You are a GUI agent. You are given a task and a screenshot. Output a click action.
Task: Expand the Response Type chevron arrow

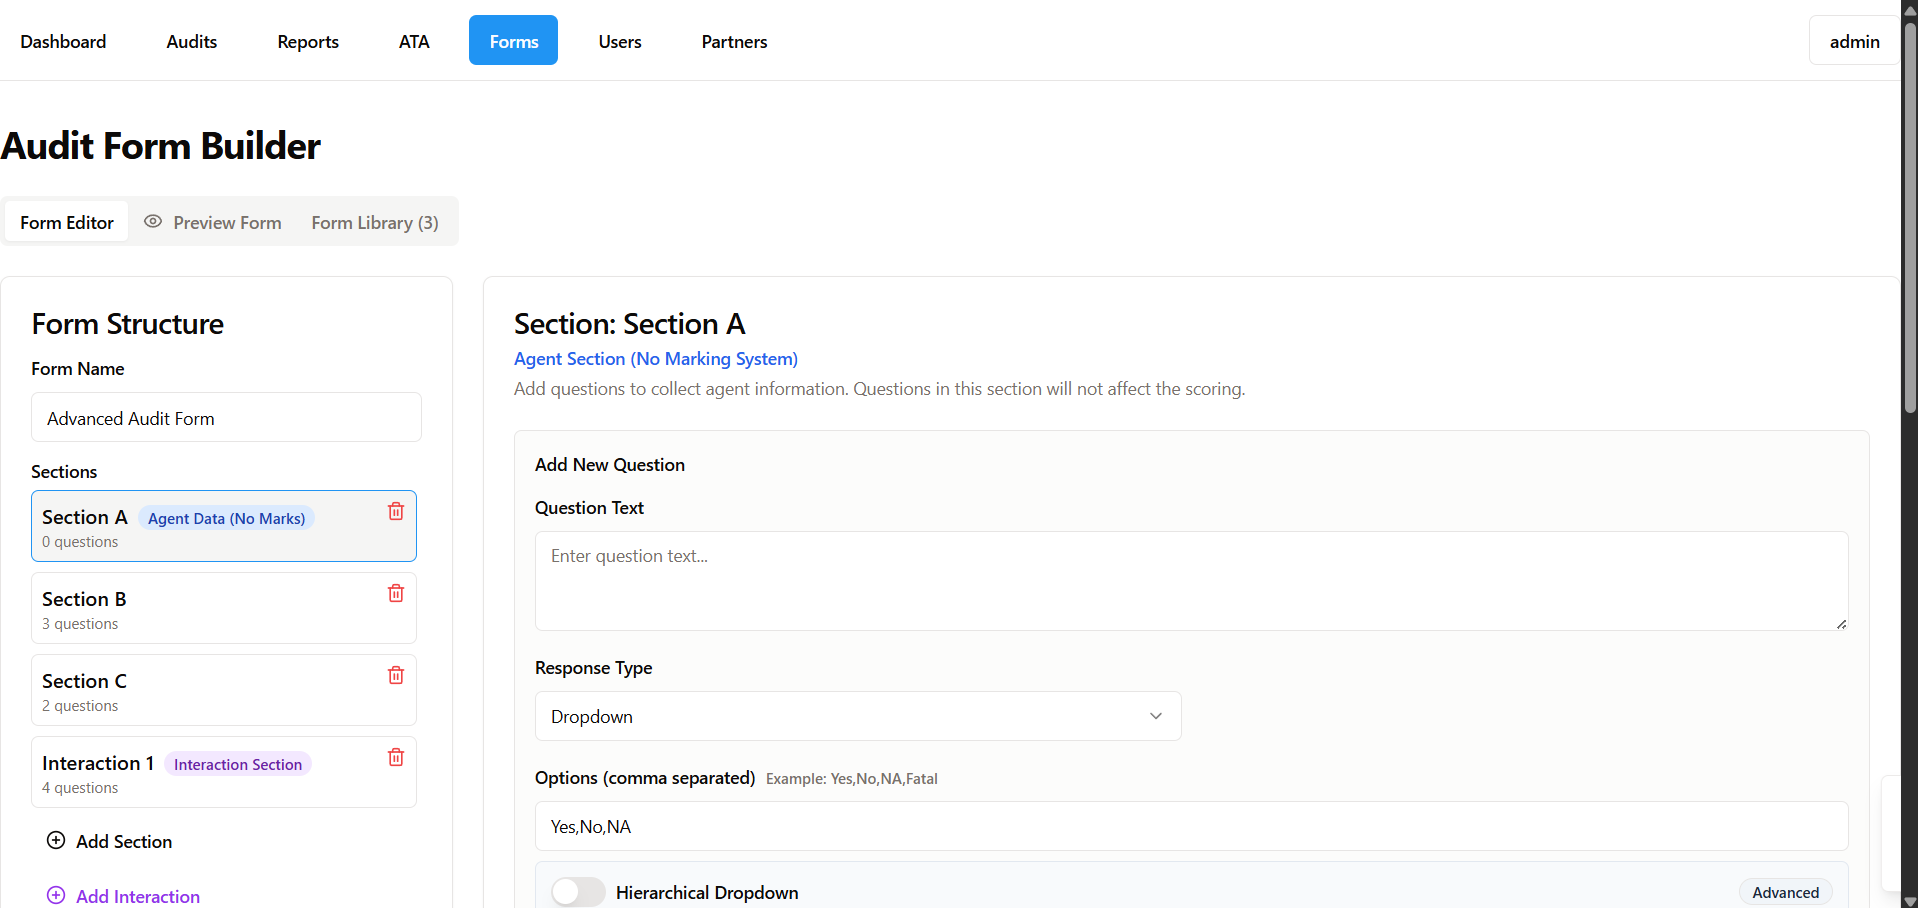(1155, 716)
